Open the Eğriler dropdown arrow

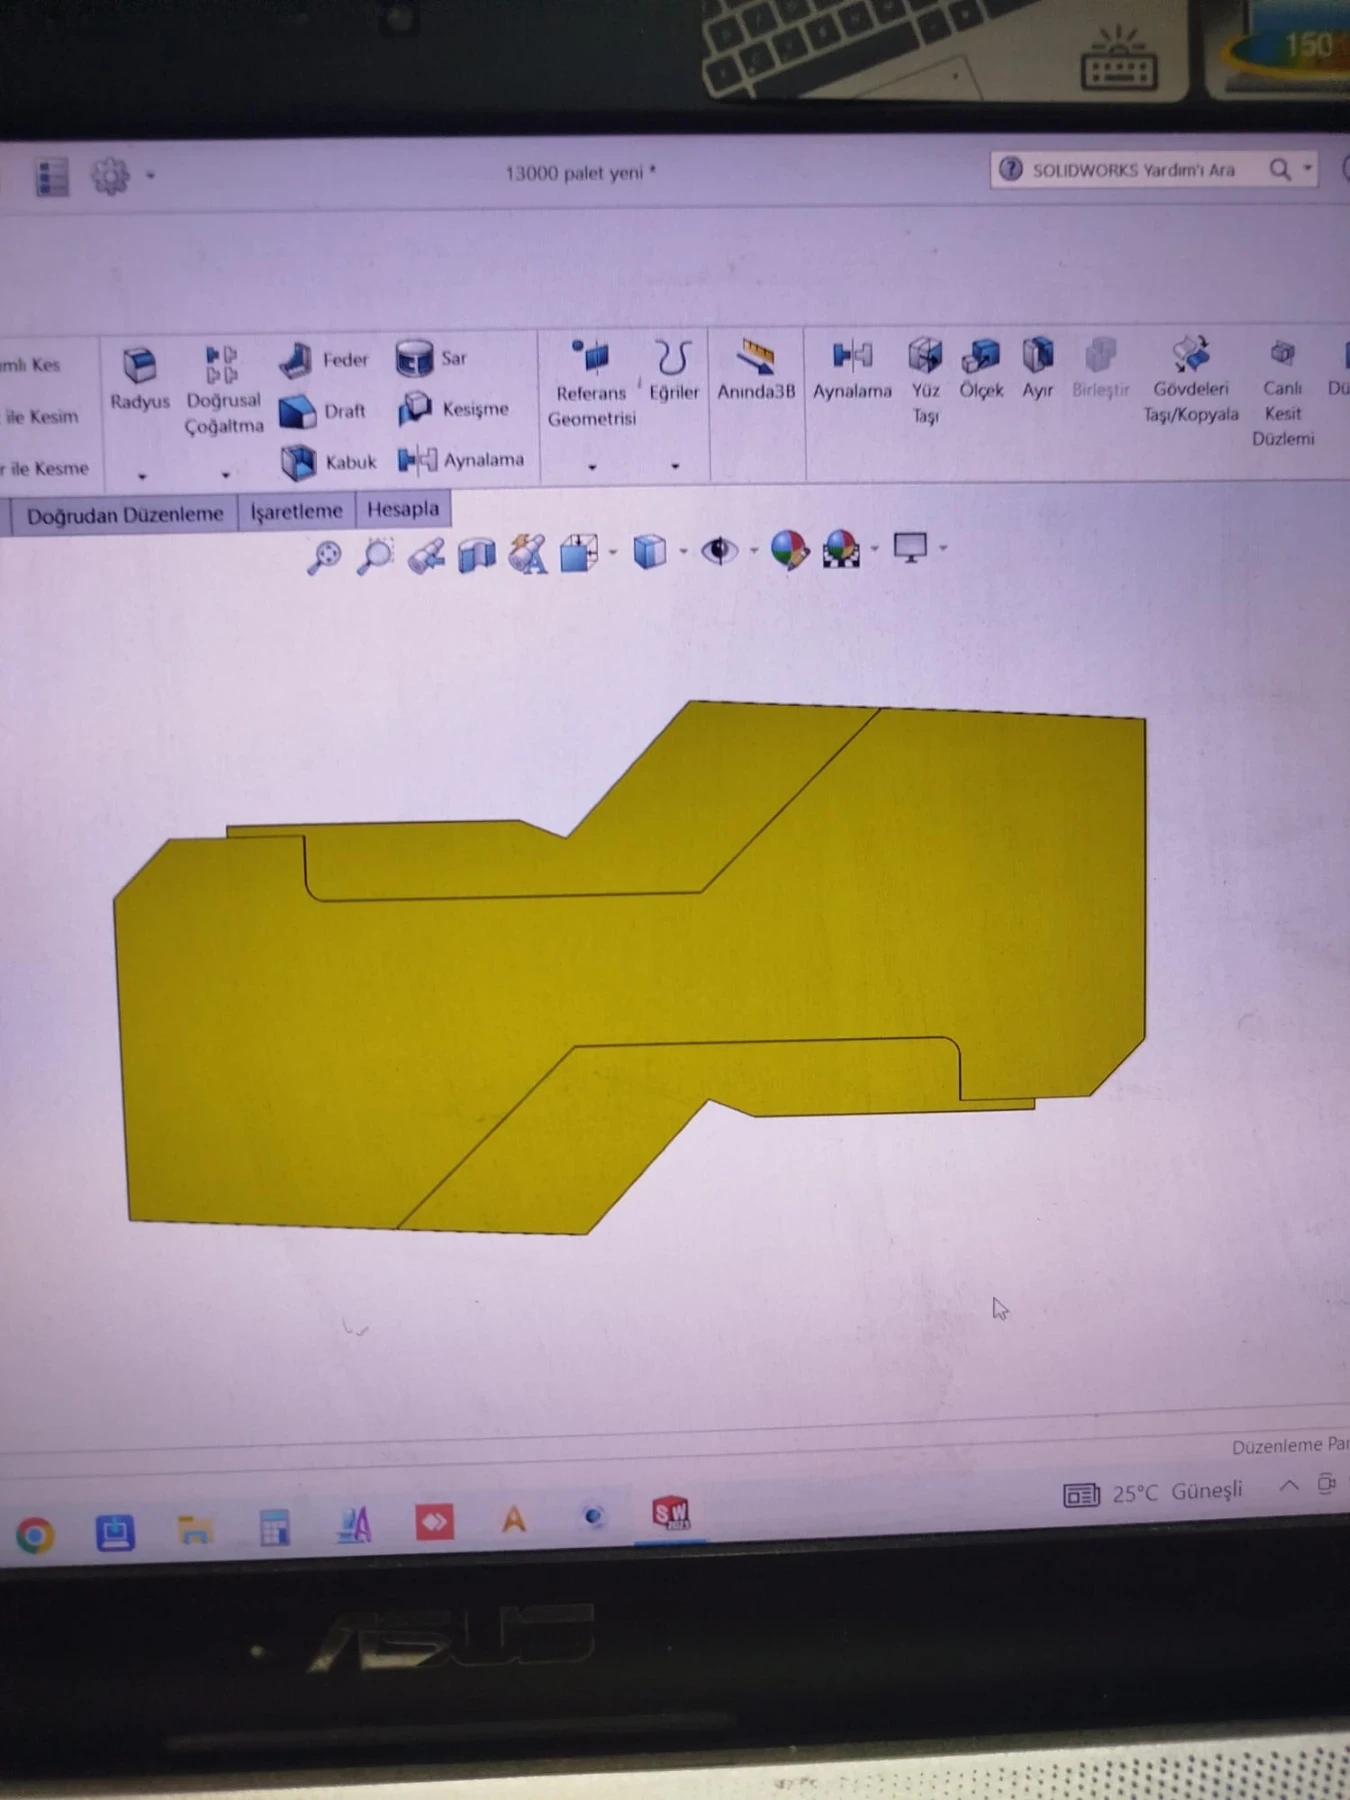(676, 466)
